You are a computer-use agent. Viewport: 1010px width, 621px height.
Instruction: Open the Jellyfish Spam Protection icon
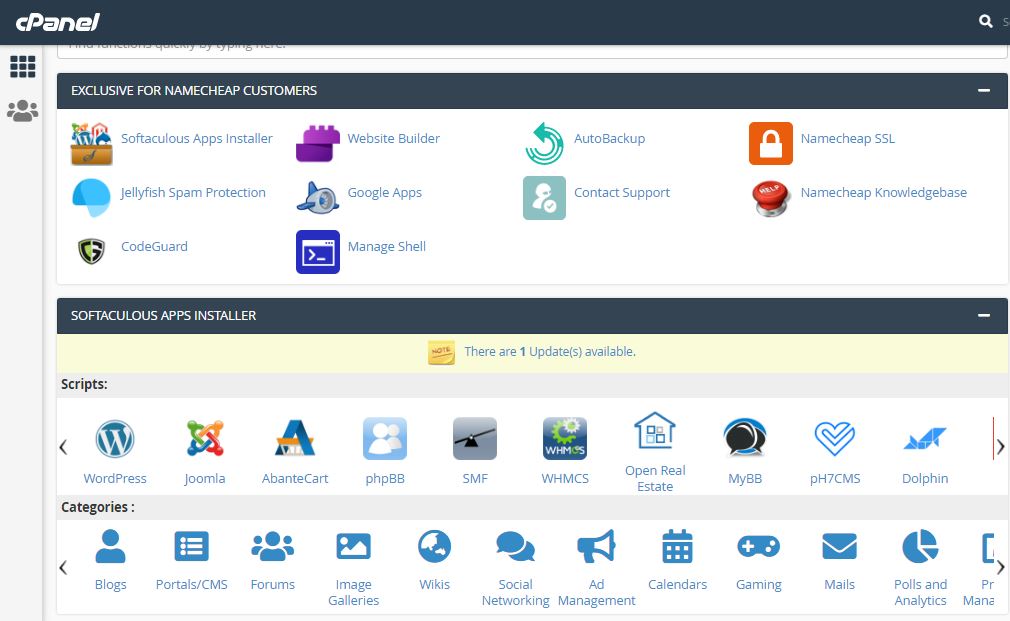pyautogui.click(x=91, y=198)
